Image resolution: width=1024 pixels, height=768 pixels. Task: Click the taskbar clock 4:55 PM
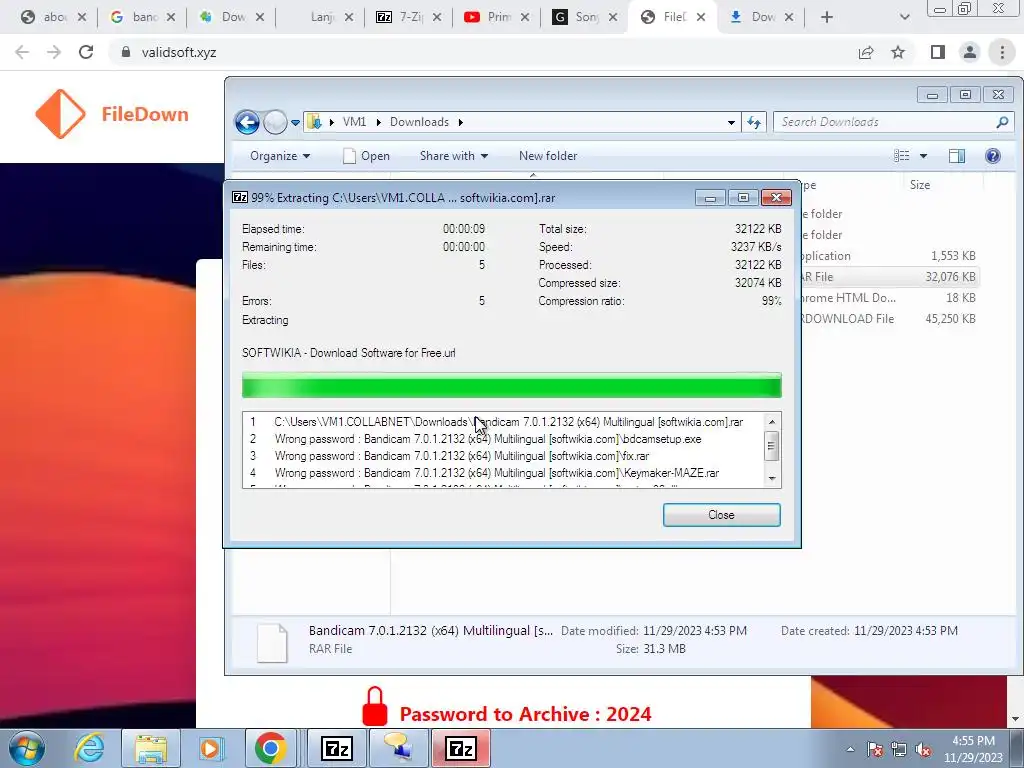pos(973,749)
